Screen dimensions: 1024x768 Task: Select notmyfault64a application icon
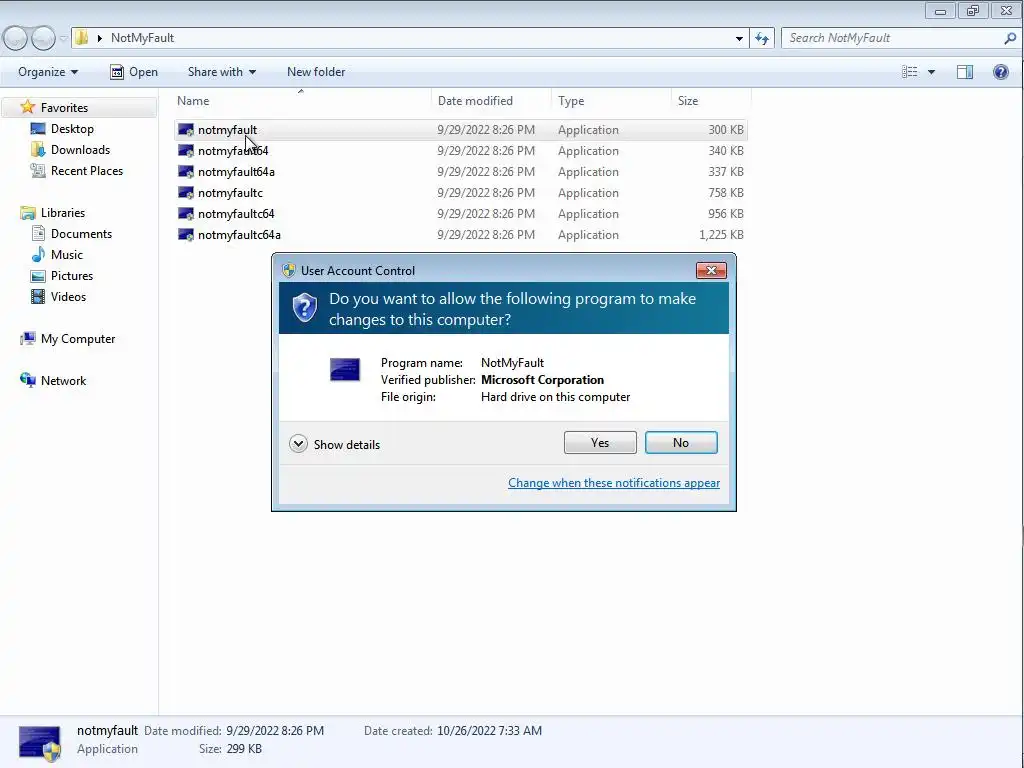tap(186, 172)
